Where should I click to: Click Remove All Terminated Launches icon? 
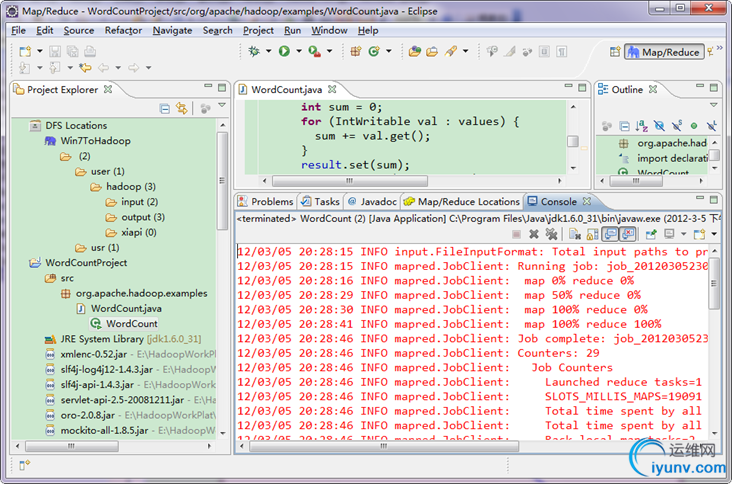click(550, 233)
